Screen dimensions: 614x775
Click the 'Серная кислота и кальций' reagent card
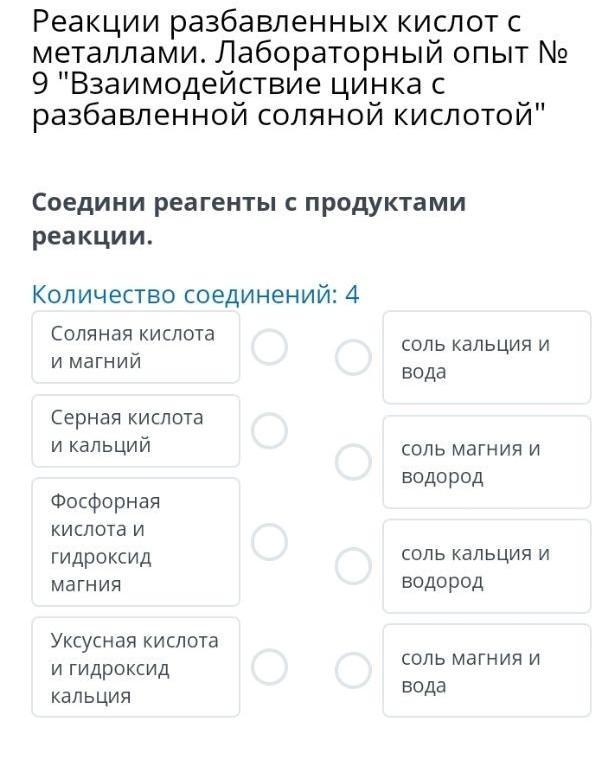pyautogui.click(x=135, y=431)
